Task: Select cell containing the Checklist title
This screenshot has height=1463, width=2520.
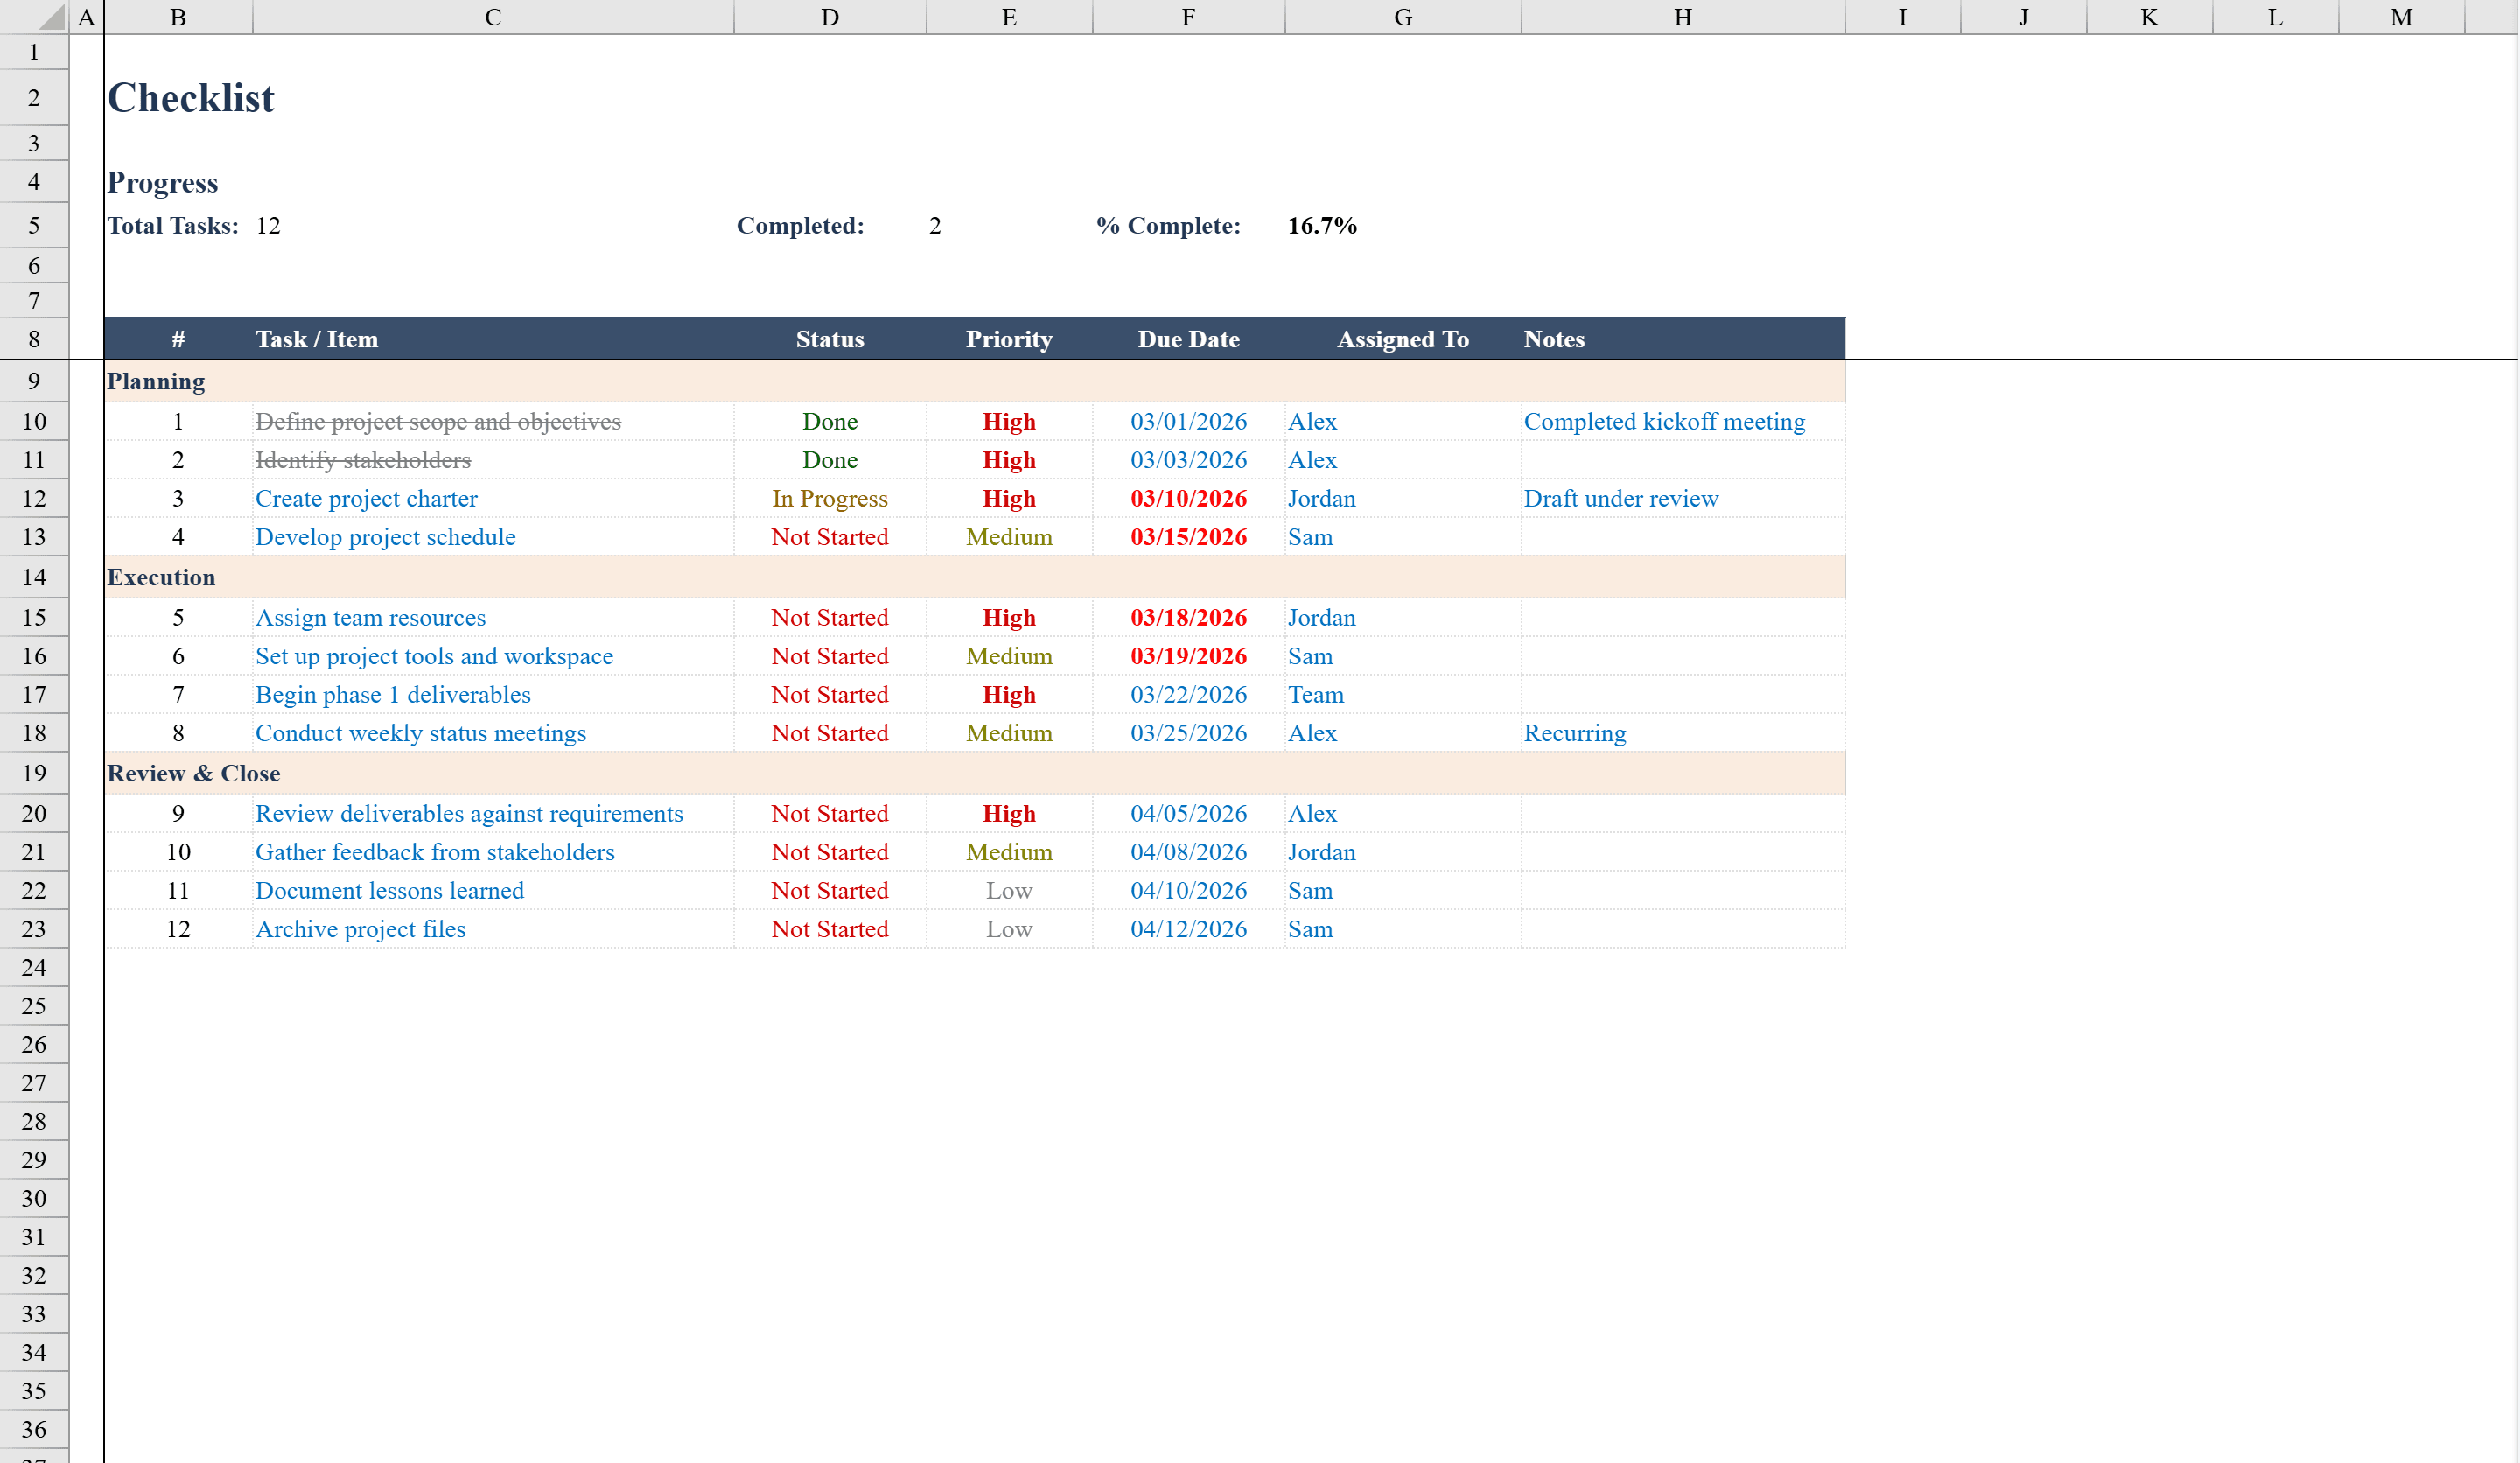Action: (x=191, y=97)
